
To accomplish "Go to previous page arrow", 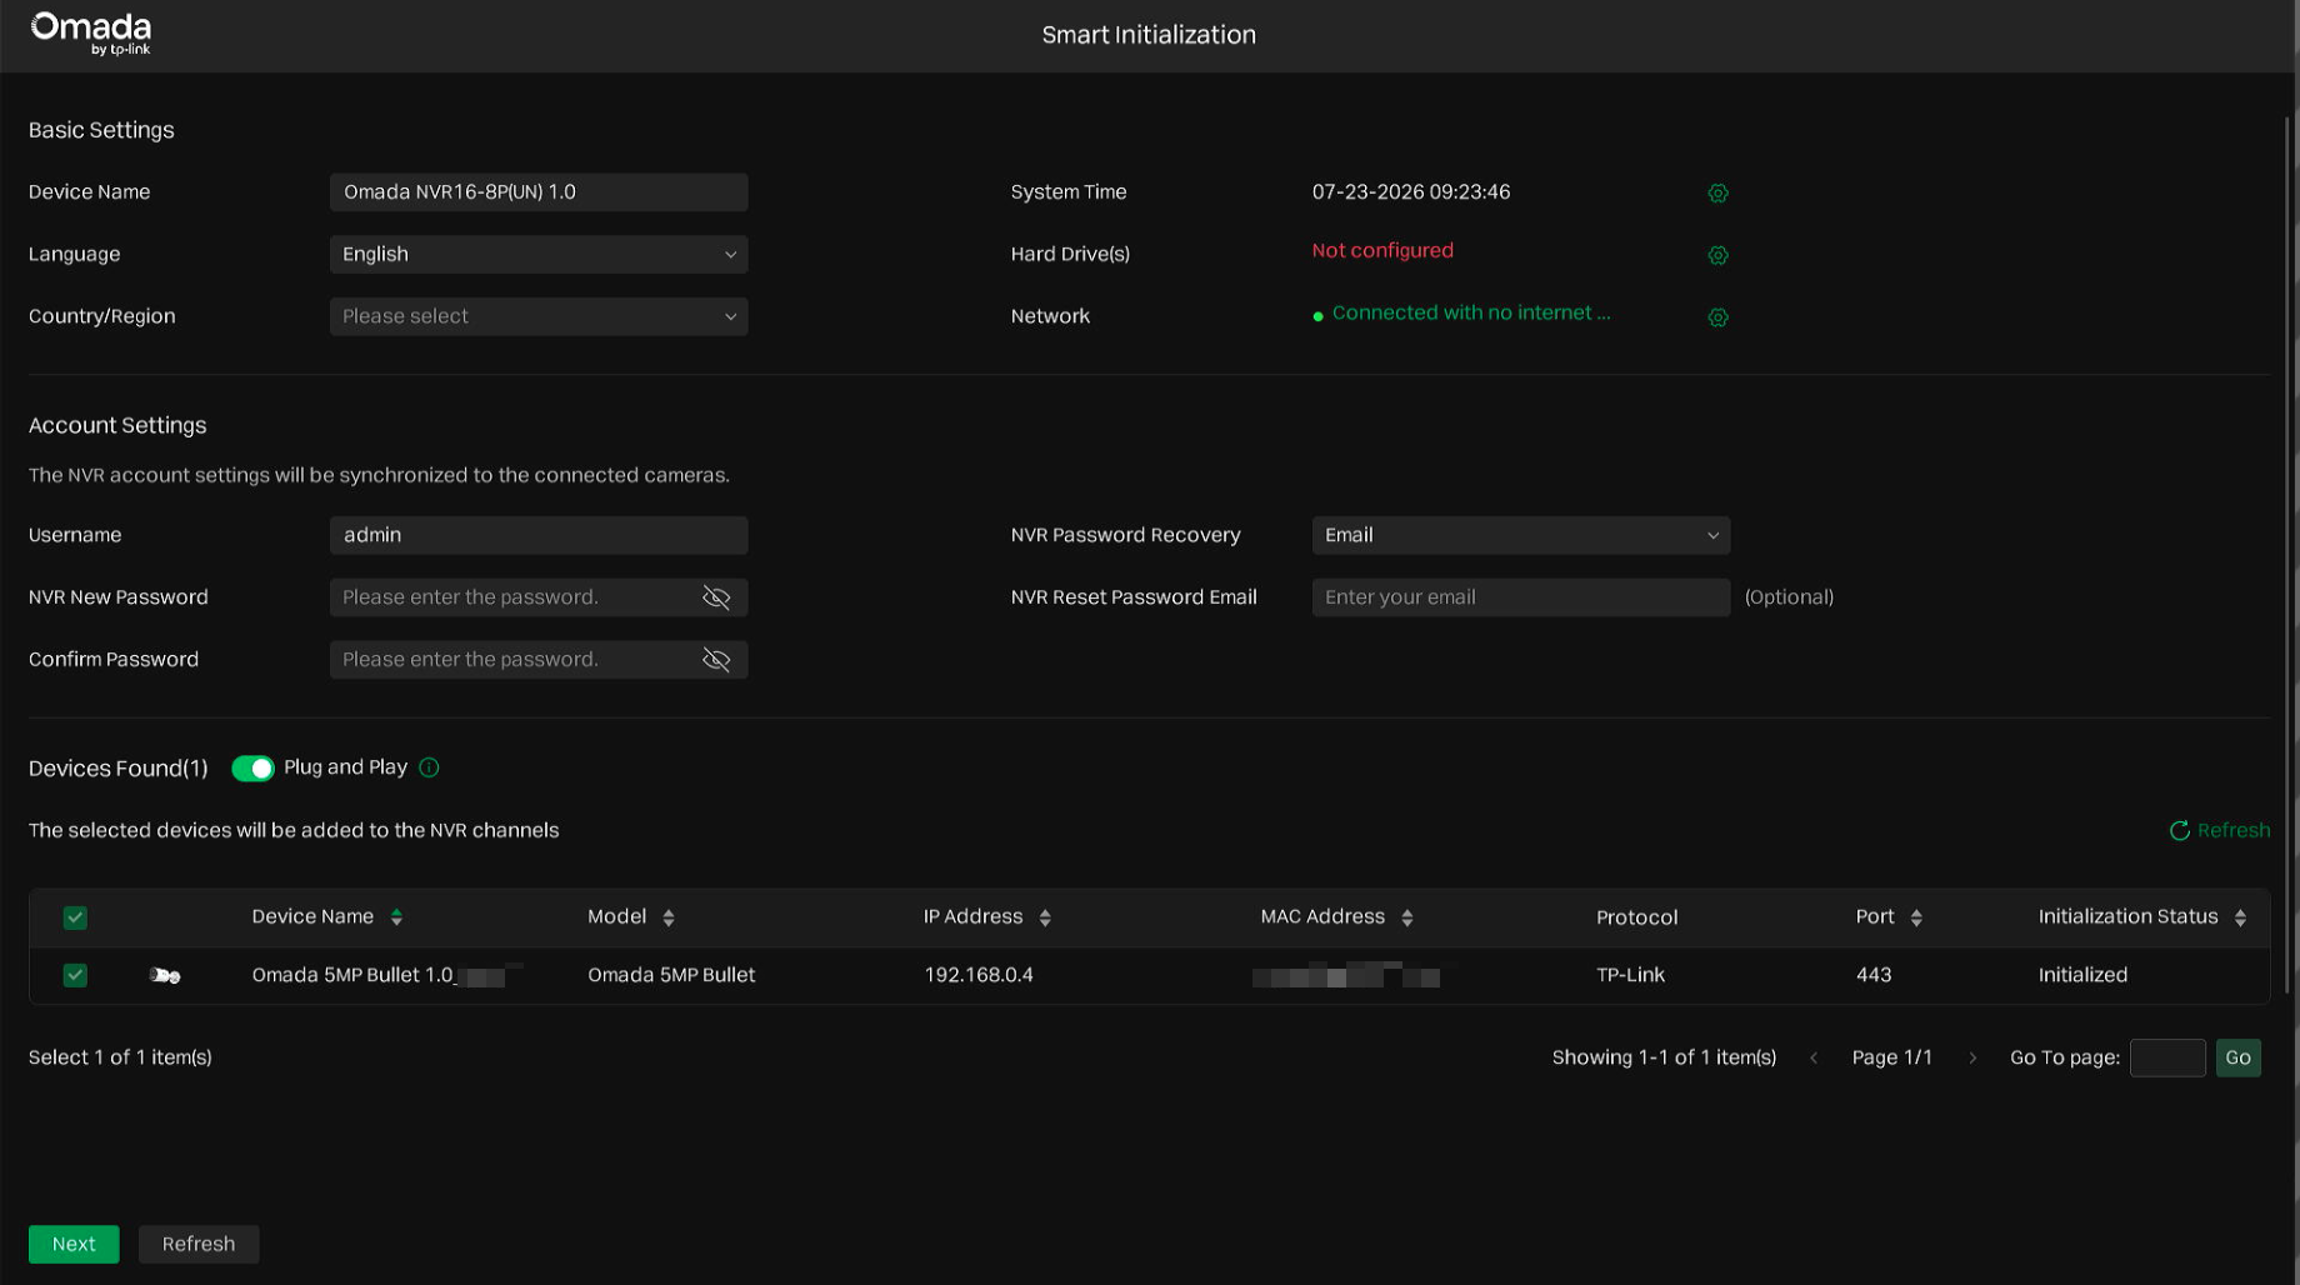I will [x=1813, y=1057].
